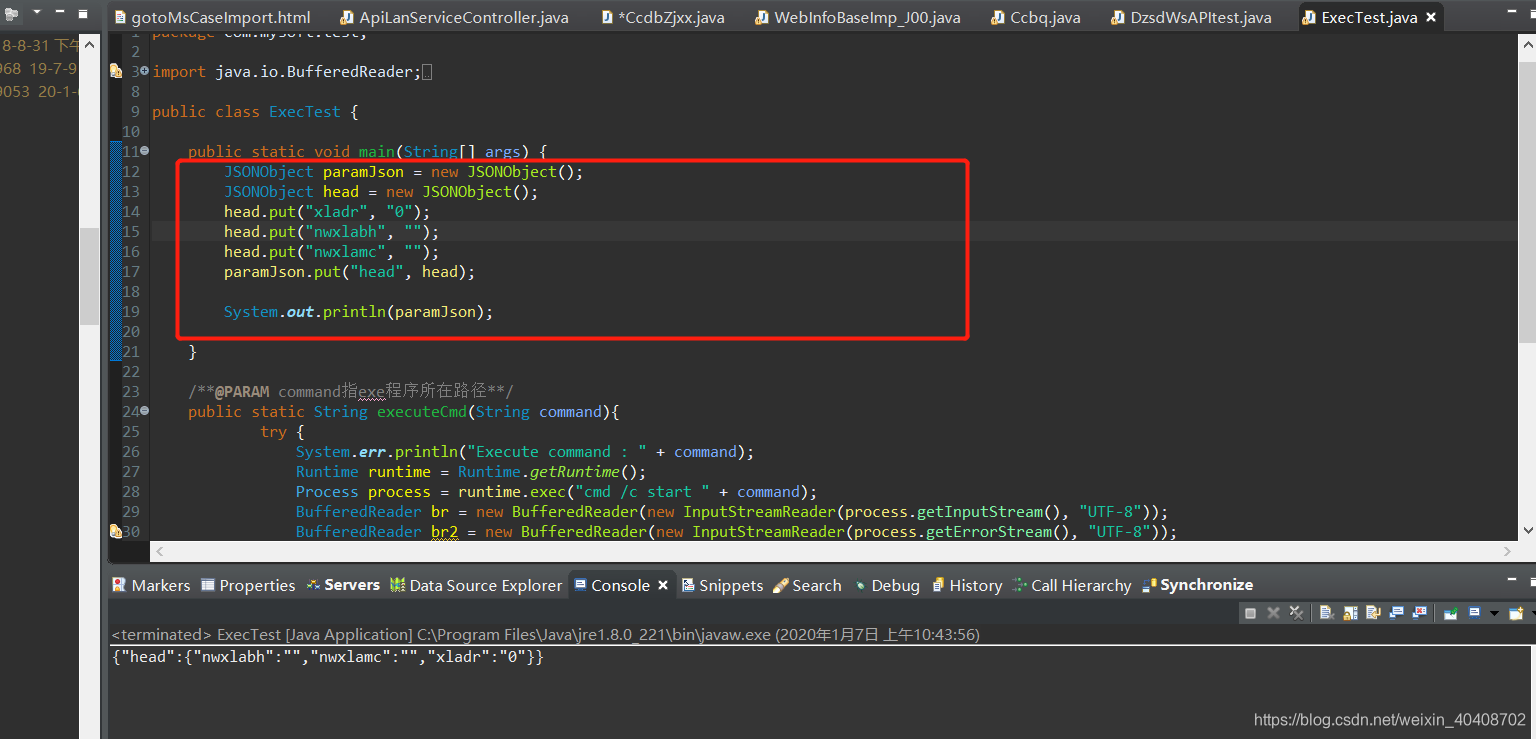Open a new console

pyautogui.click(x=1516, y=613)
